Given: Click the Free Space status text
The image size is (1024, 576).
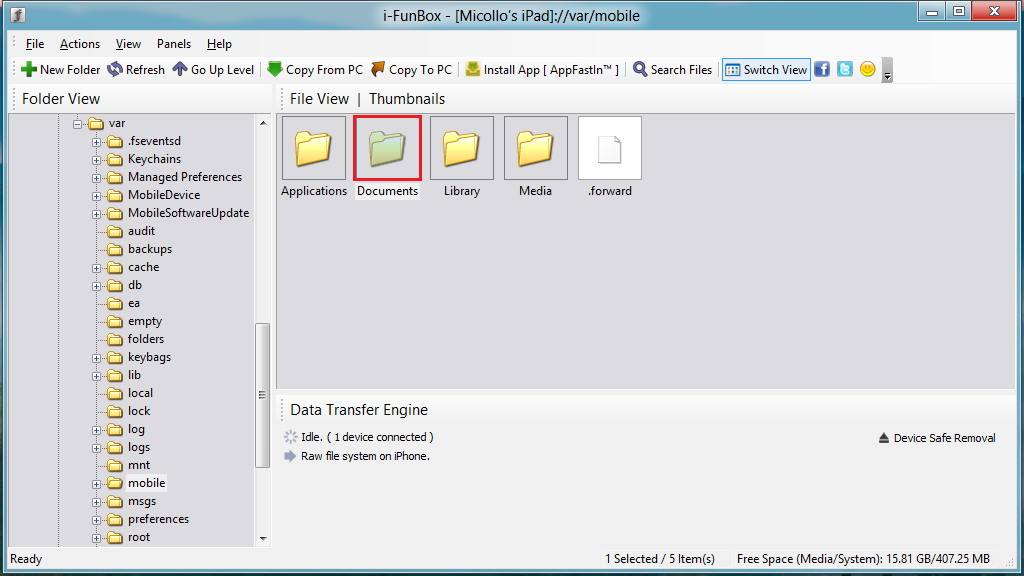Looking at the screenshot, I should (863, 559).
